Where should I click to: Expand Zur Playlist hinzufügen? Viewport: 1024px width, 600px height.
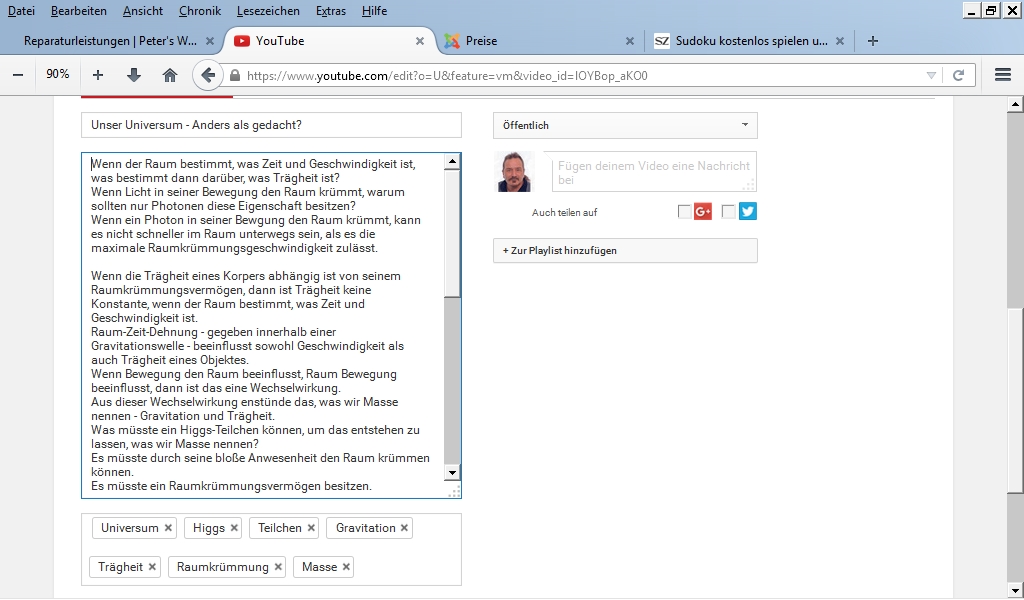tap(625, 251)
